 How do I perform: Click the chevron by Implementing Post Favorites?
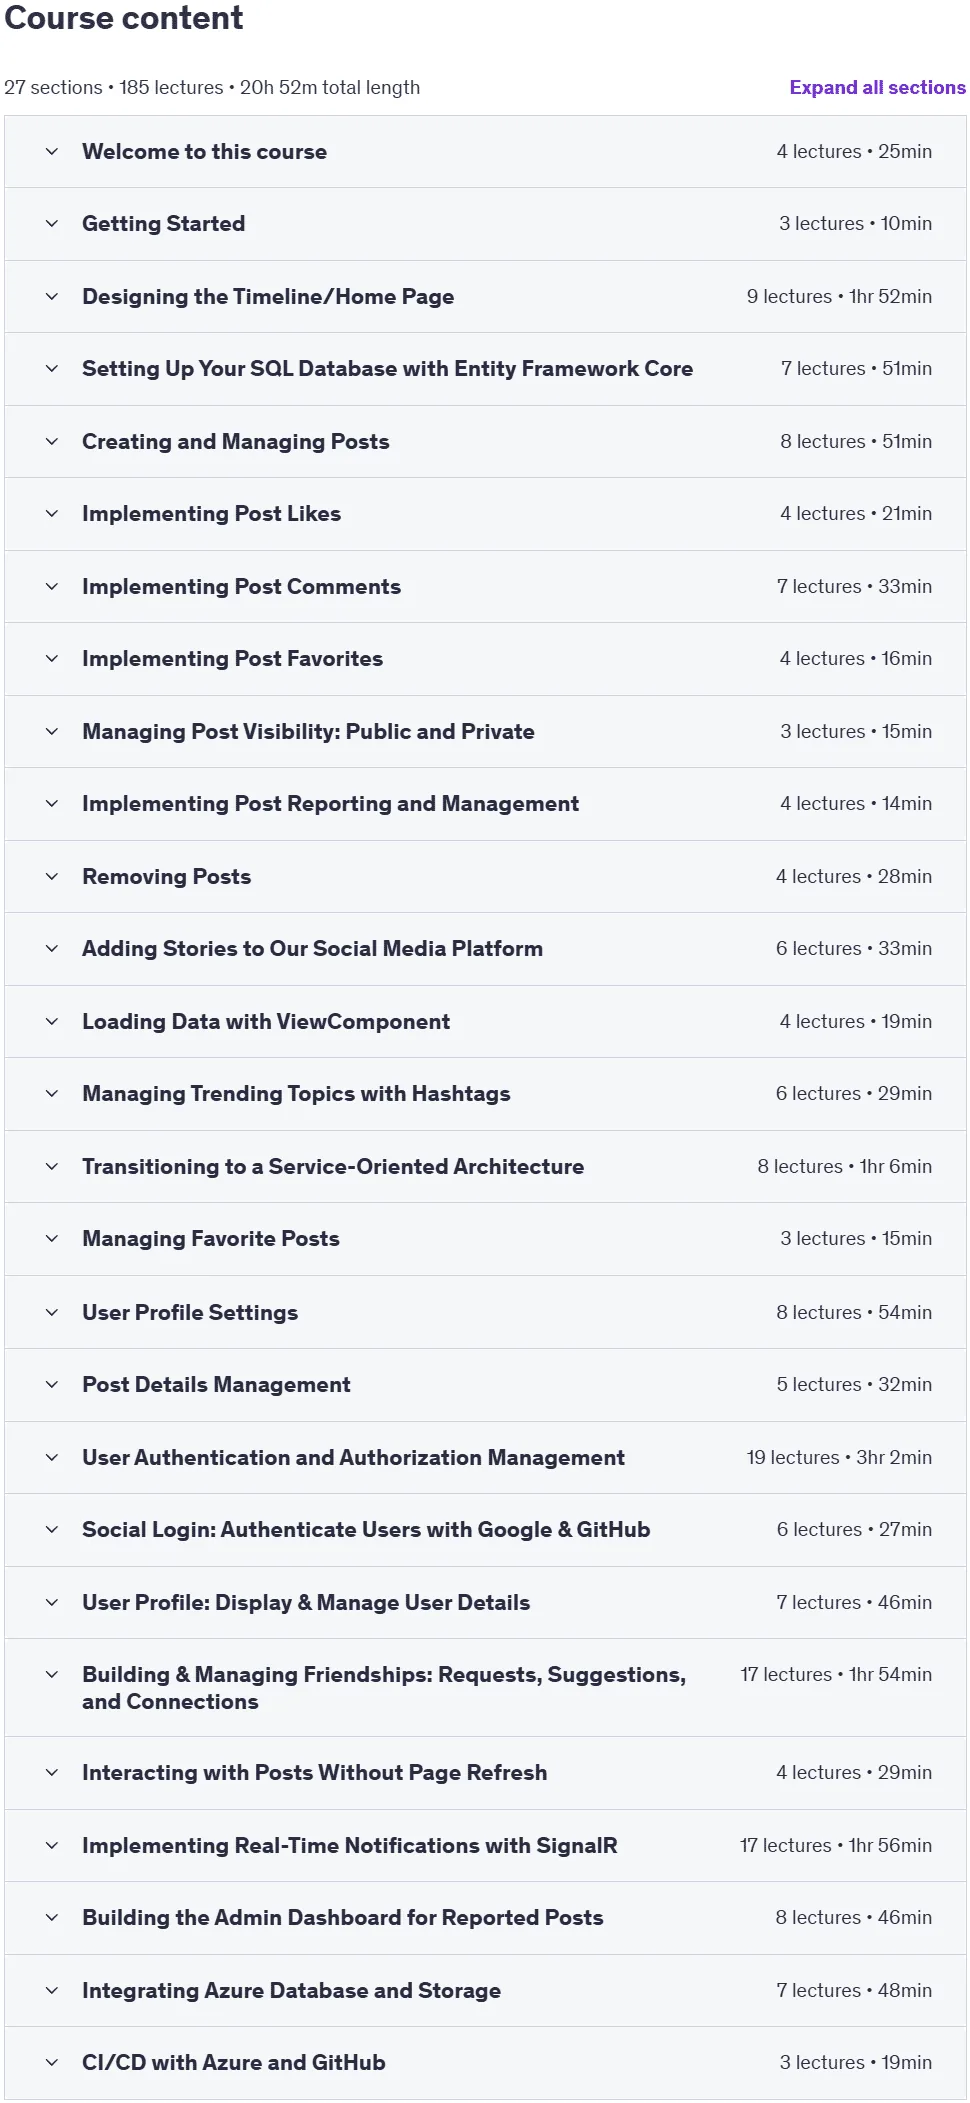point(52,659)
